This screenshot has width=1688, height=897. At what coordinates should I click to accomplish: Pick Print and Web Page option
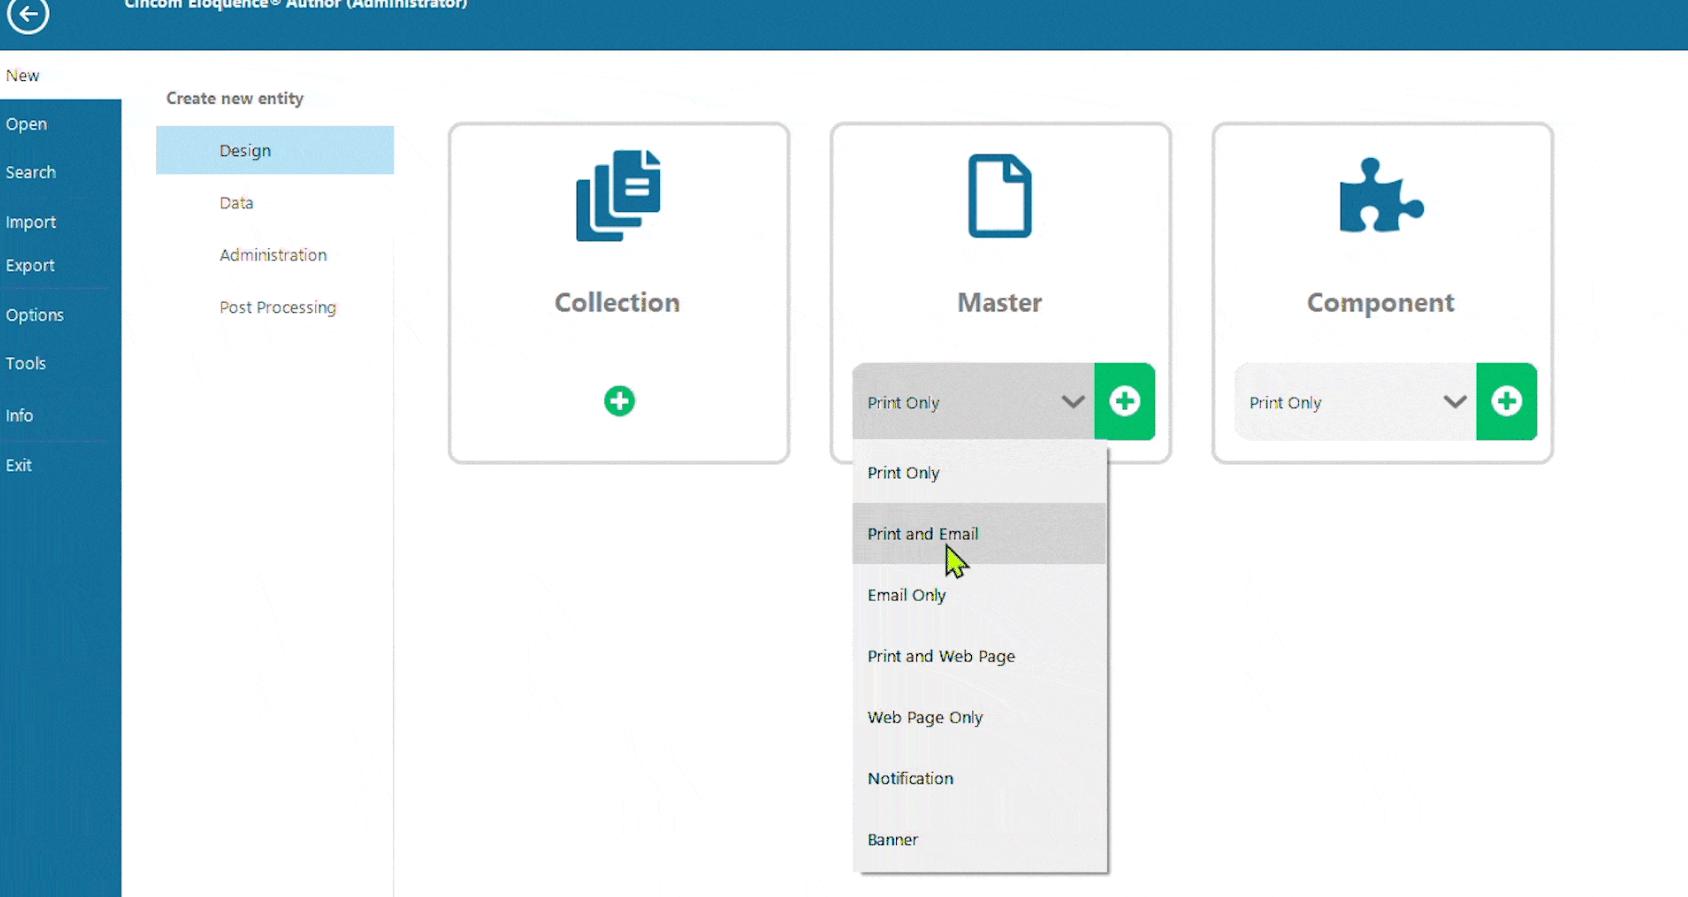pos(941,656)
